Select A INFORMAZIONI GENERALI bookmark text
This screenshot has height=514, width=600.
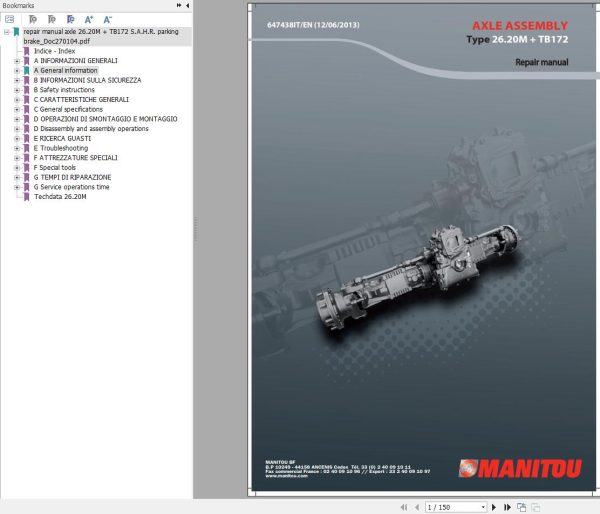coord(75,60)
